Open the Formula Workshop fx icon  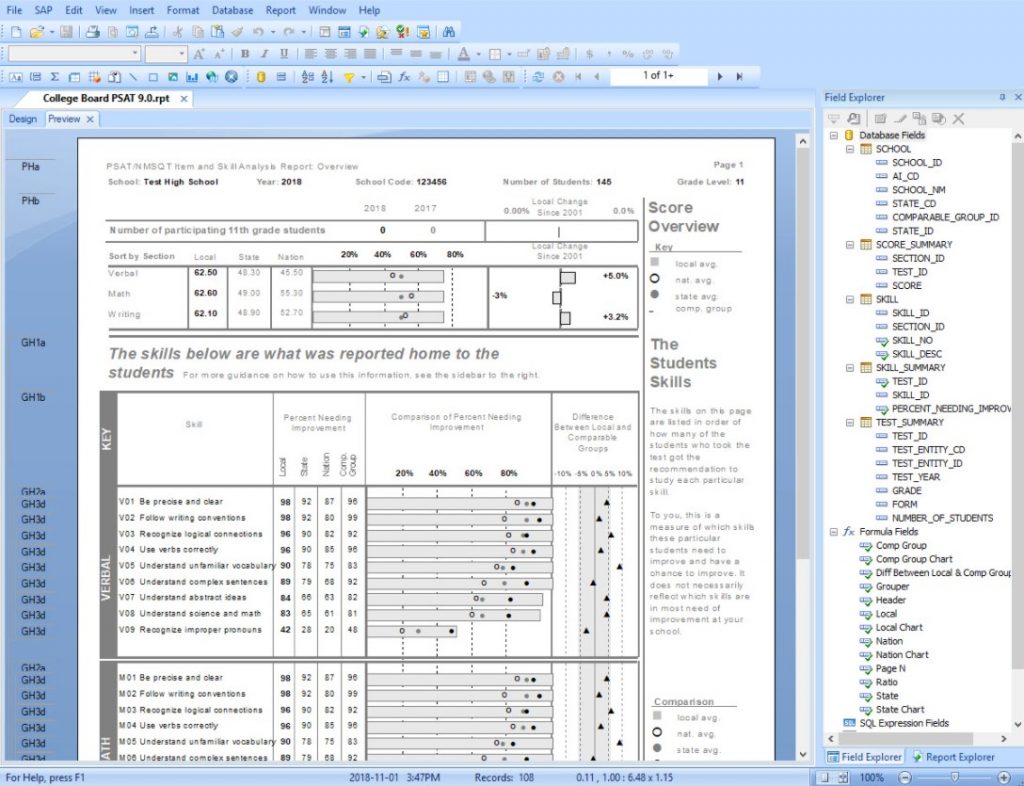404,76
